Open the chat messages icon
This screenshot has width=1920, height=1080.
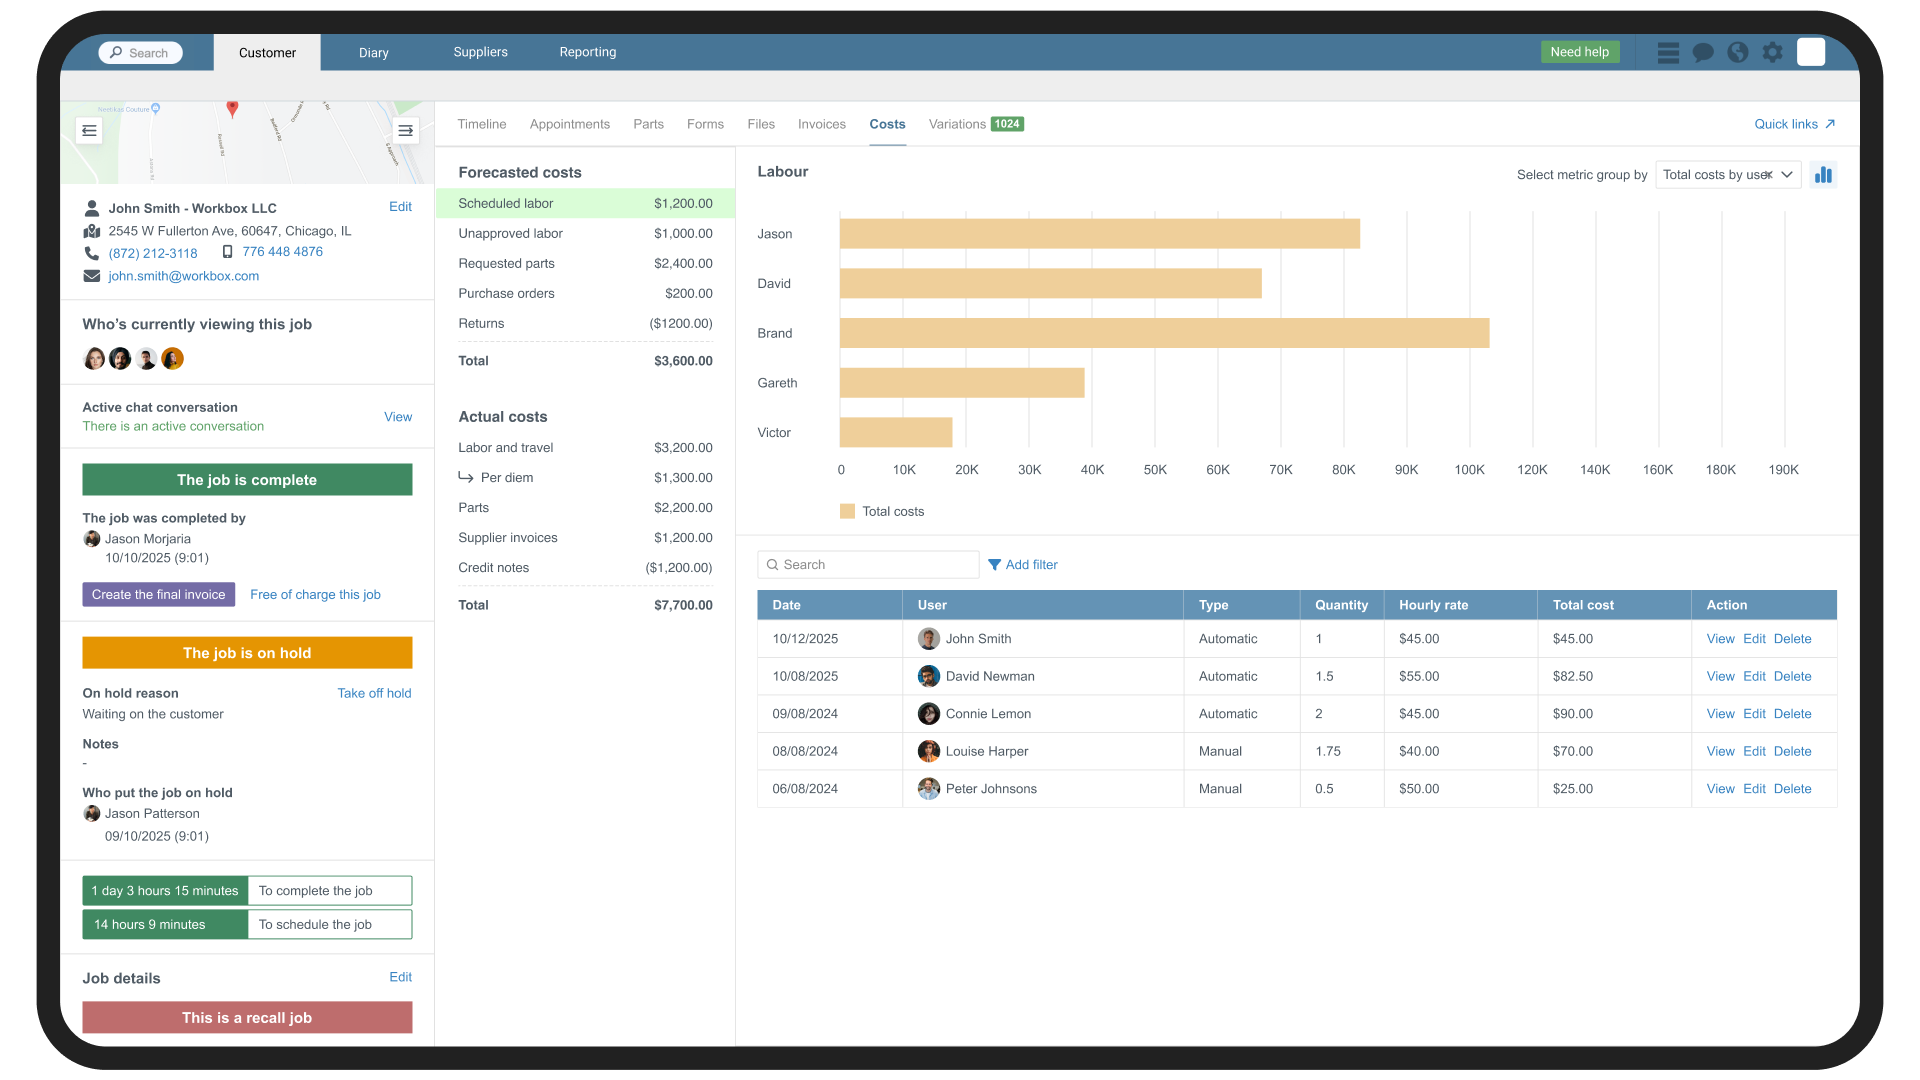[x=1703, y=52]
